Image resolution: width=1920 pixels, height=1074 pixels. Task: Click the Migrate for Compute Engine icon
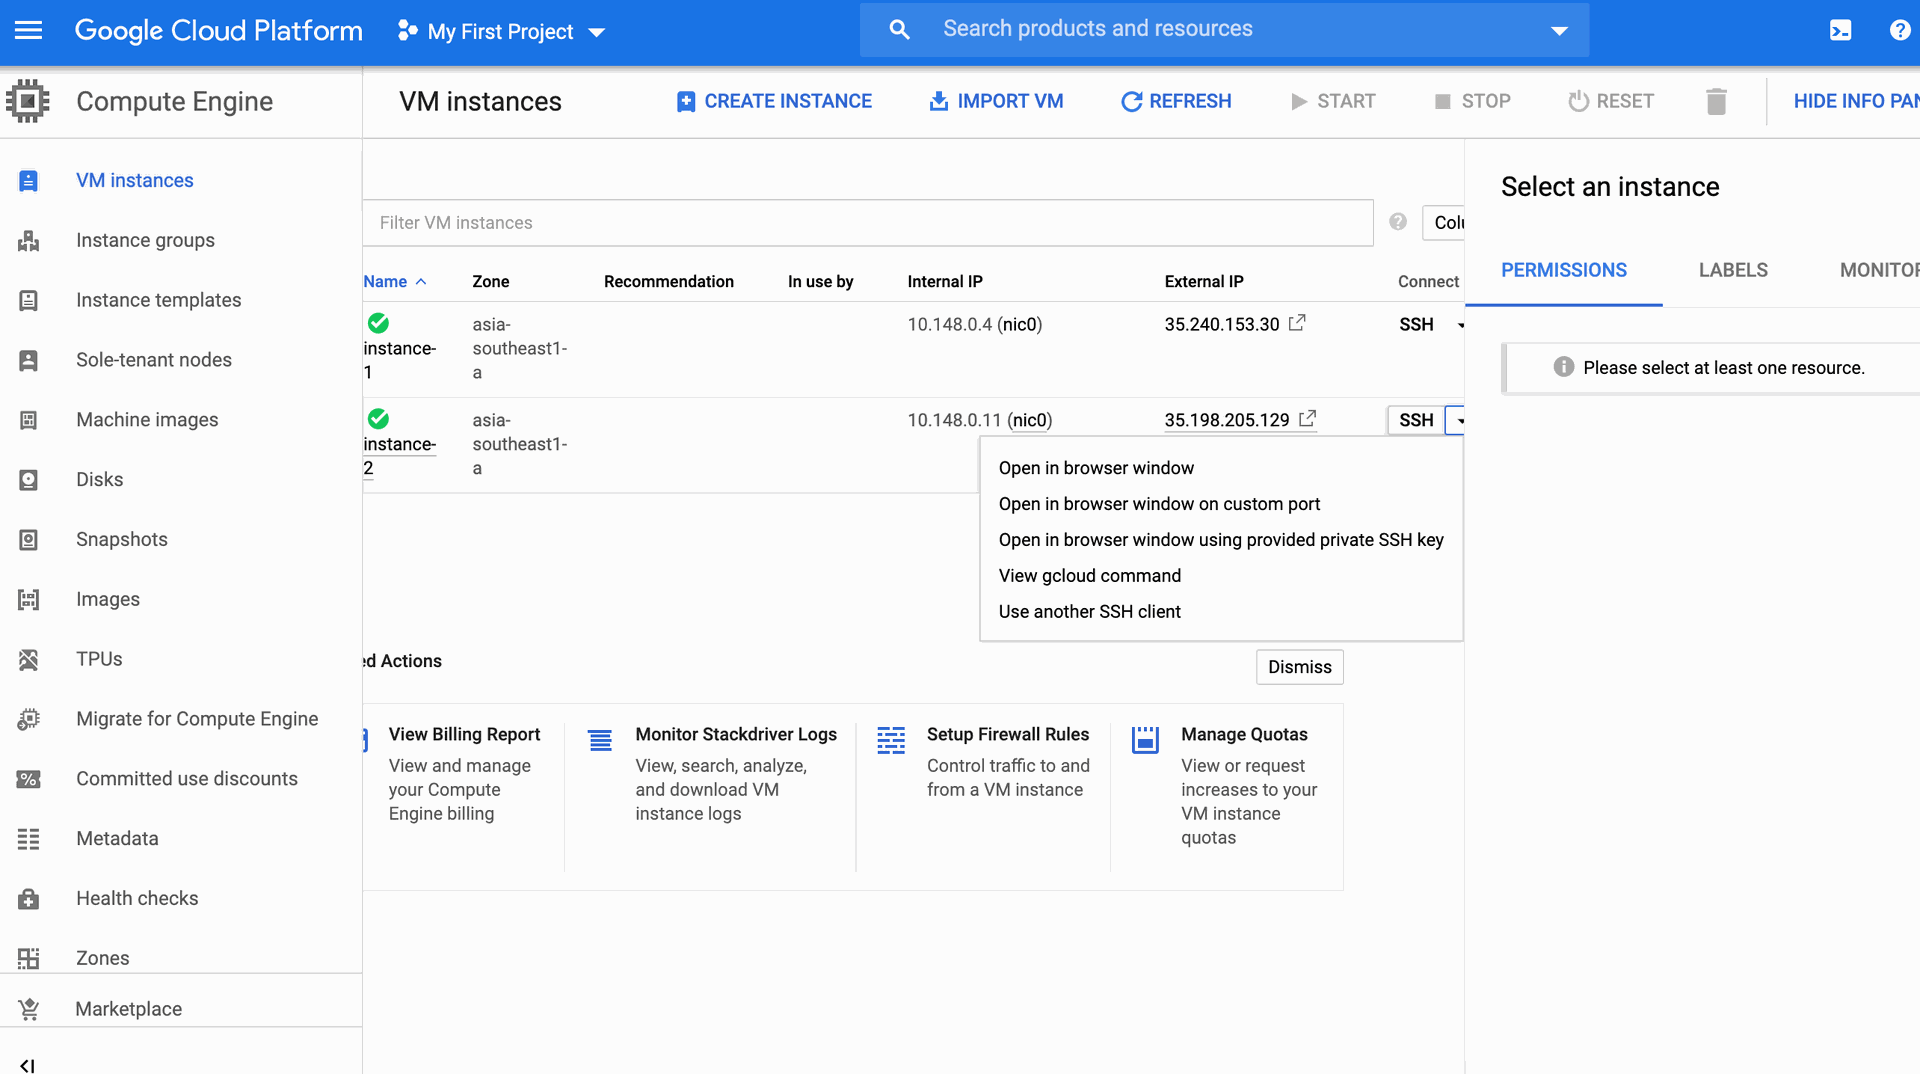[x=29, y=719]
